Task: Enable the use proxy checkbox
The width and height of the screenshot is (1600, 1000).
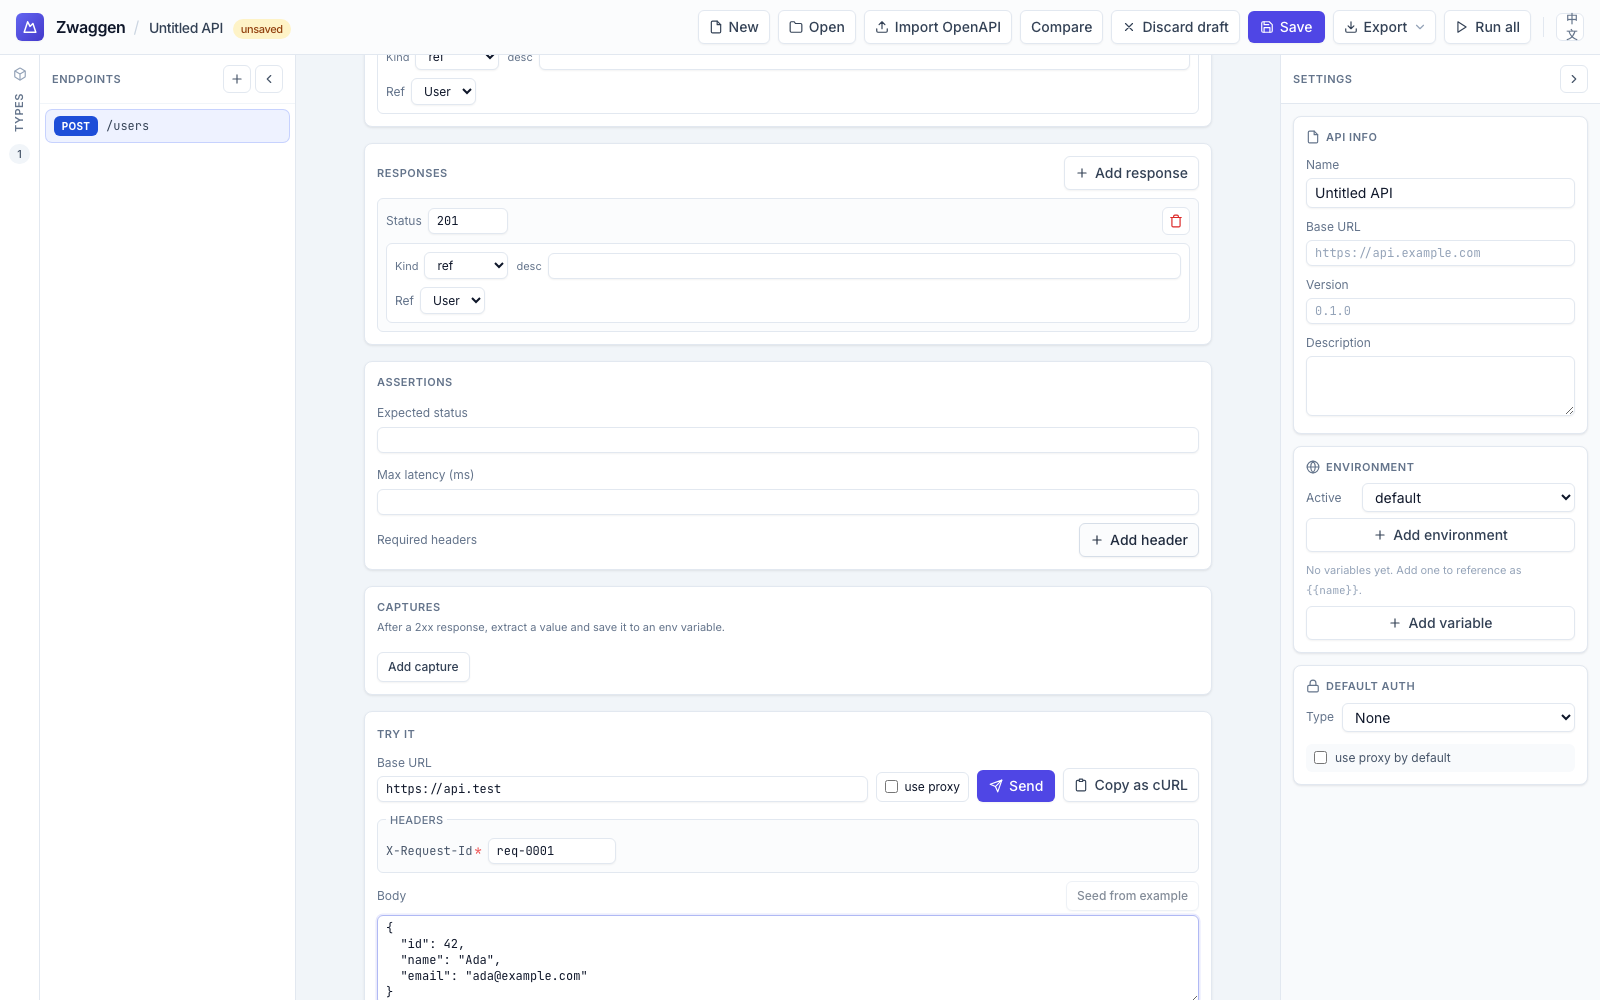Action: pyautogui.click(x=891, y=787)
